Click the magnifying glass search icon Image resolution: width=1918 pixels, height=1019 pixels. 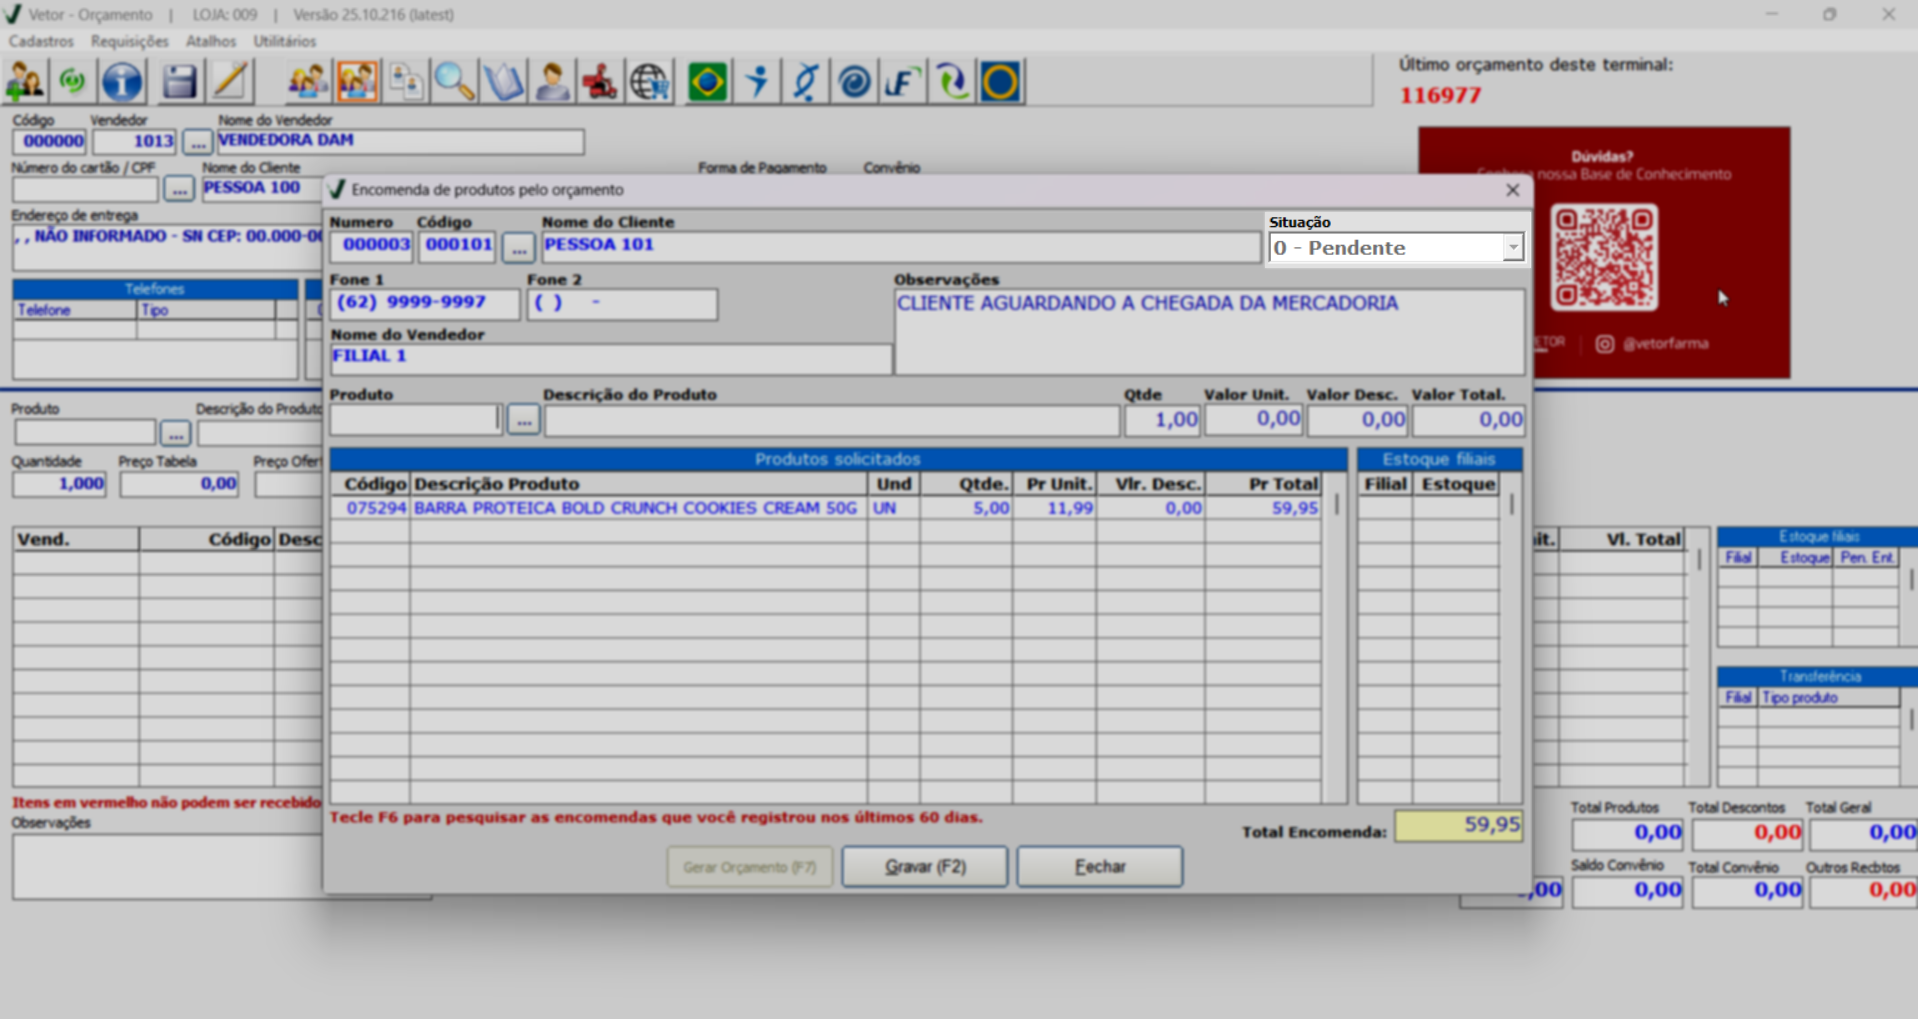pos(454,82)
